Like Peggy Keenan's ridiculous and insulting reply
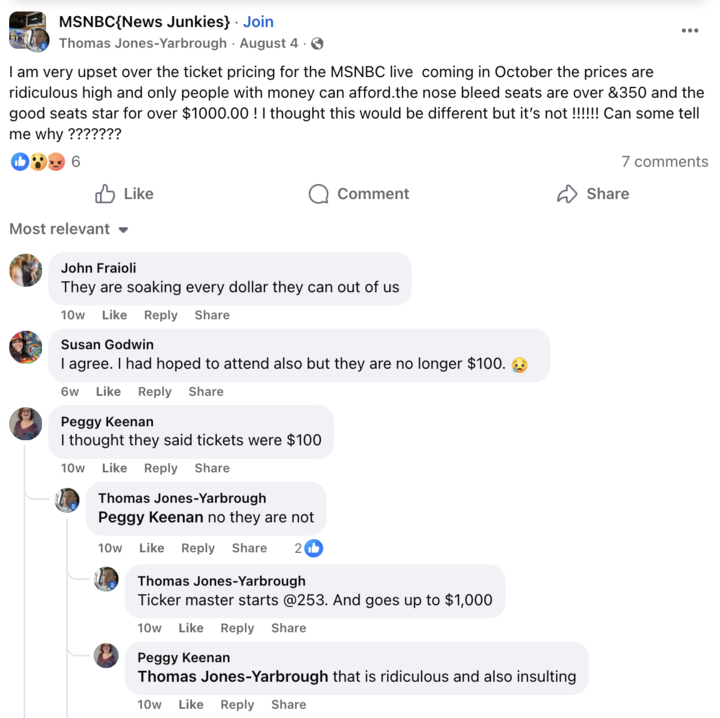 [191, 704]
